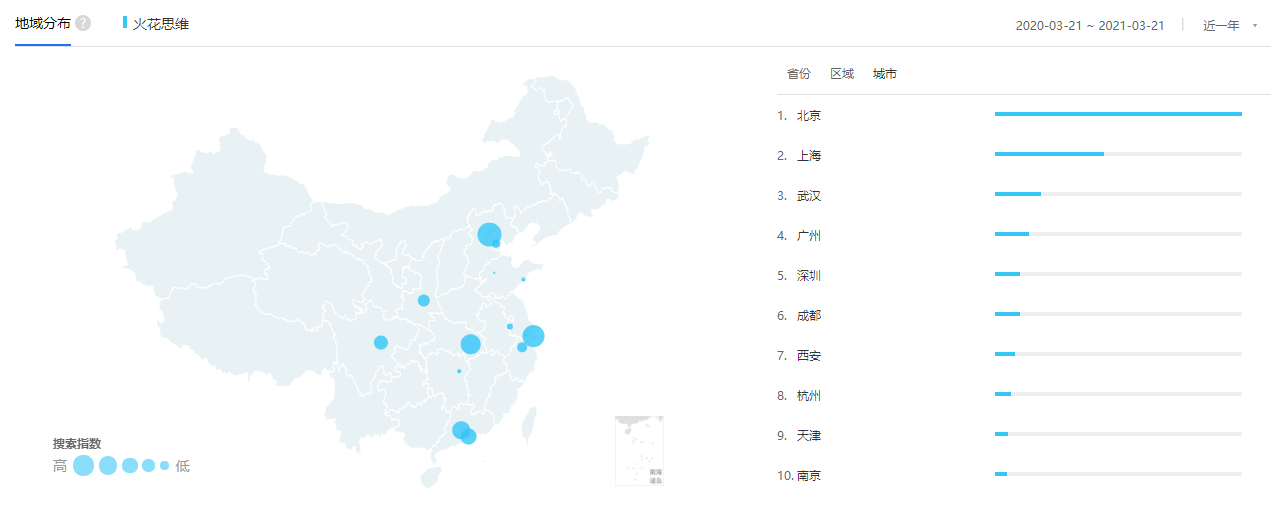Select the 地域分布 section heading
The width and height of the screenshot is (1286, 513).
(43, 23)
